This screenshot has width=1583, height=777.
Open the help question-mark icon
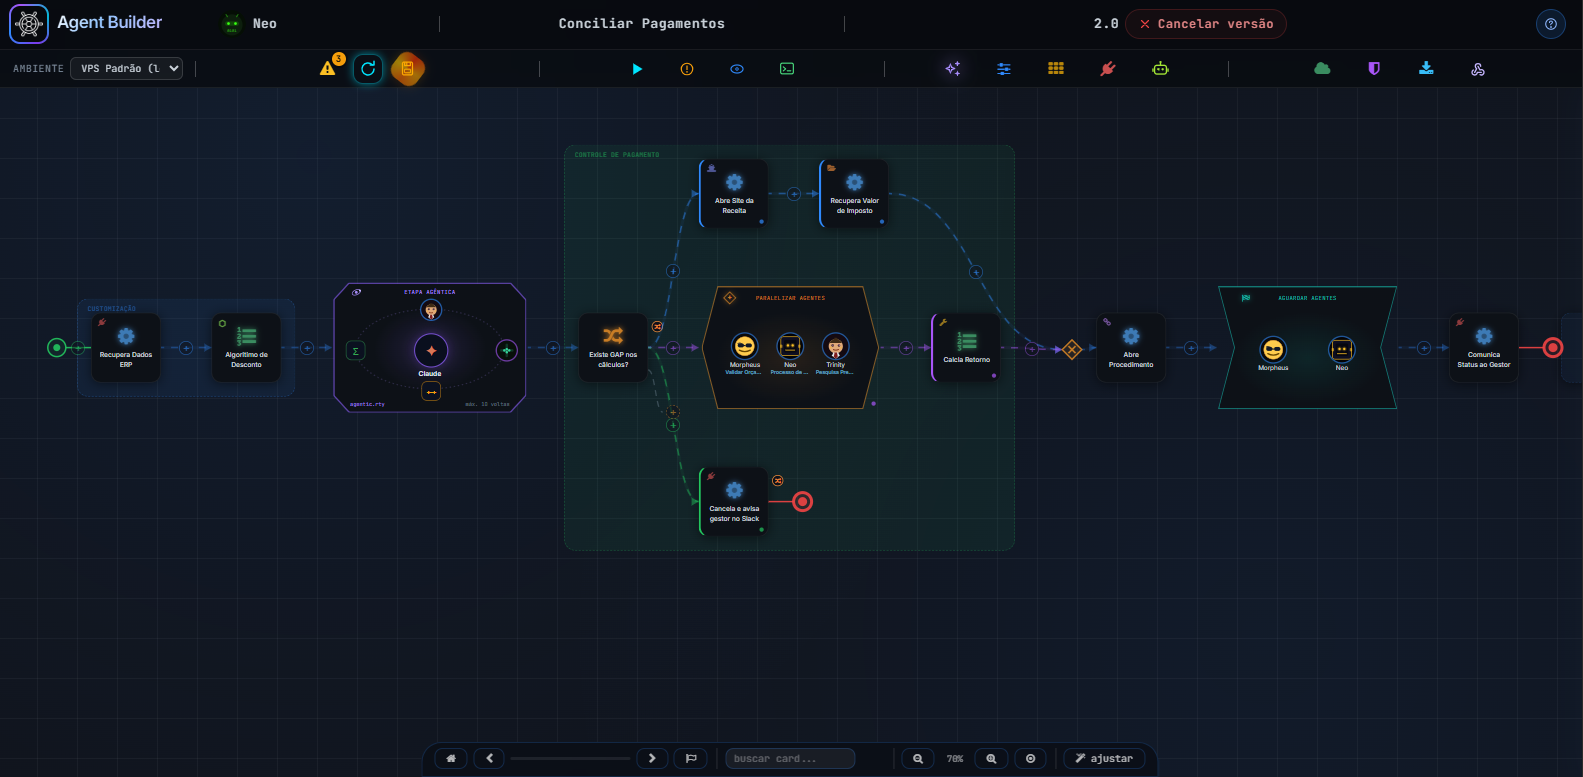click(1551, 24)
